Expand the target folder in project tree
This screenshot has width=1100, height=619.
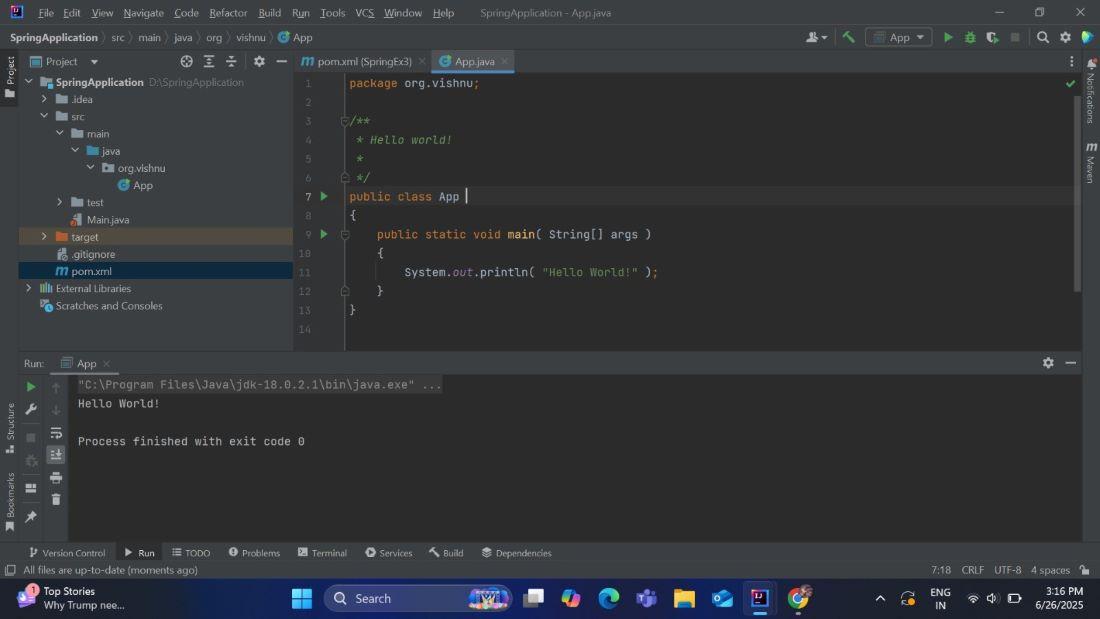pos(44,237)
